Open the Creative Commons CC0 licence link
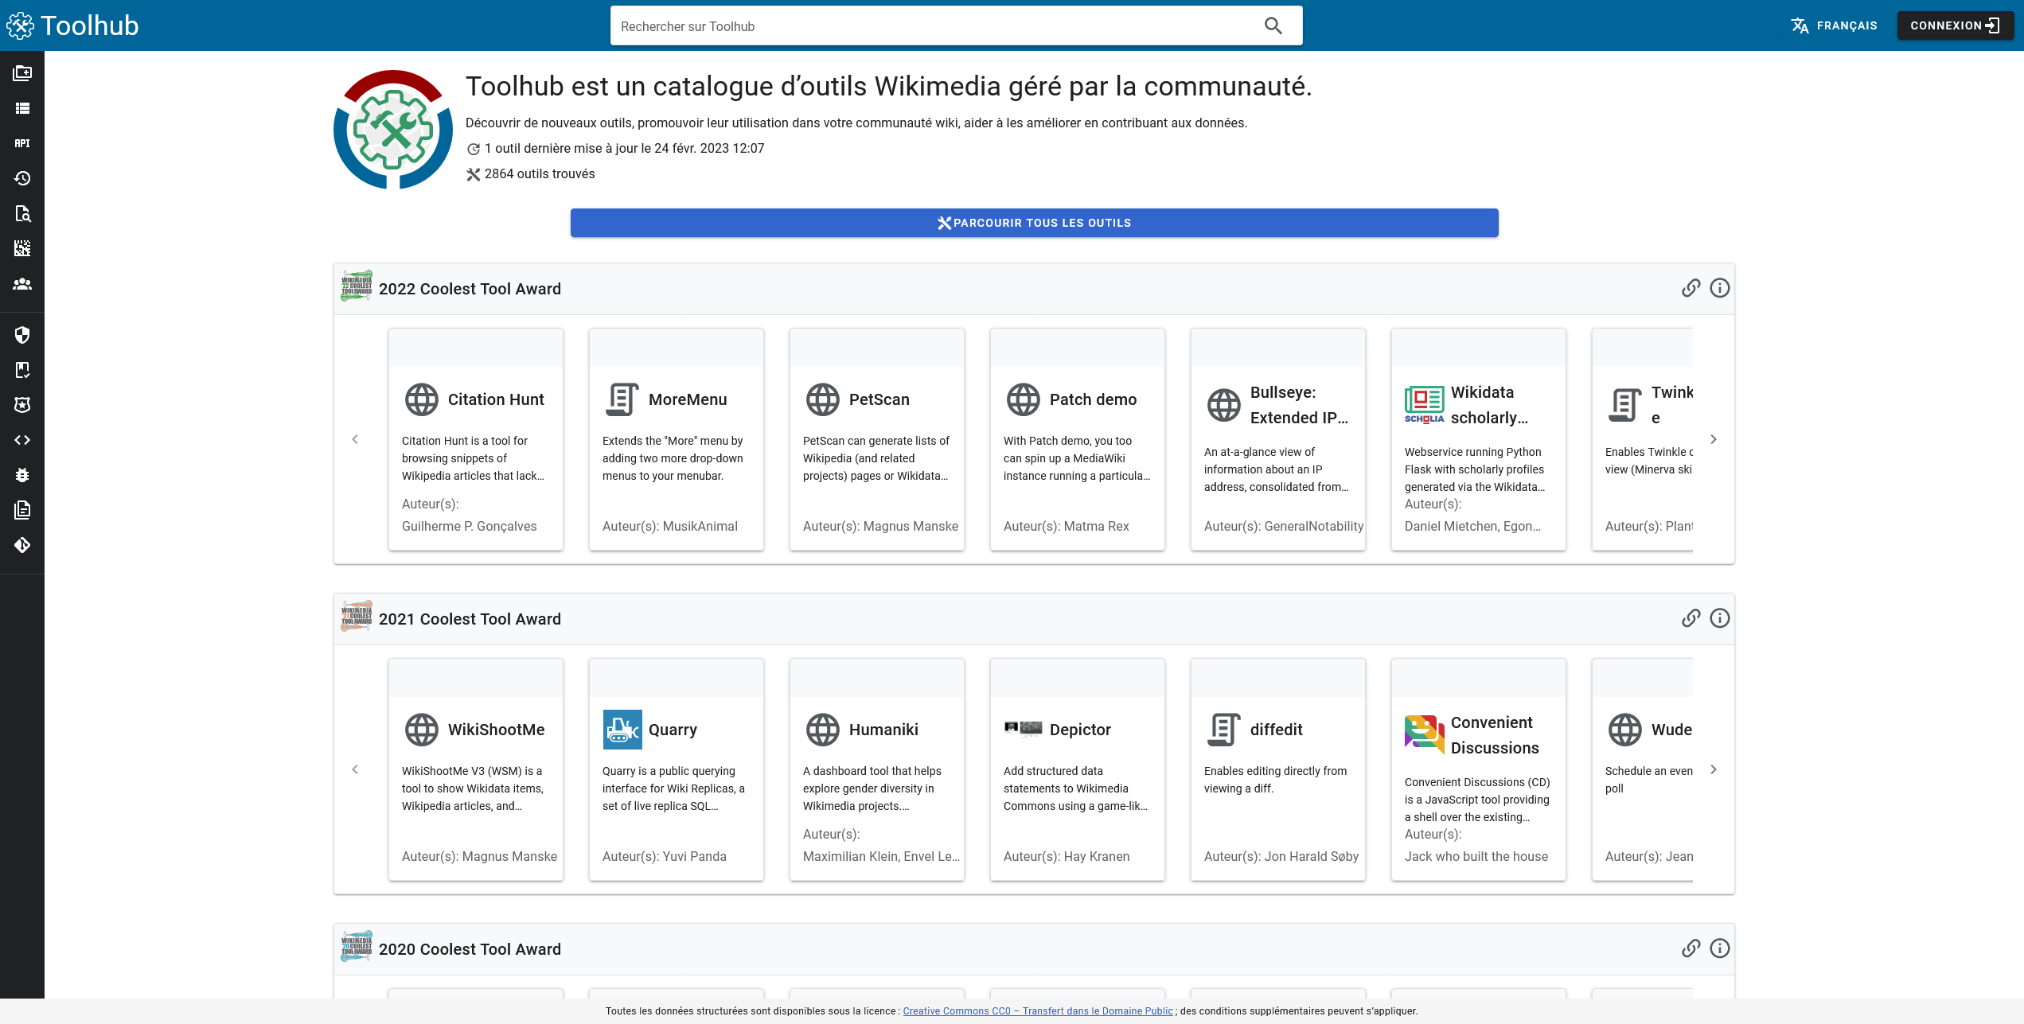Viewport: 2024px width, 1024px height. coord(1037,1011)
